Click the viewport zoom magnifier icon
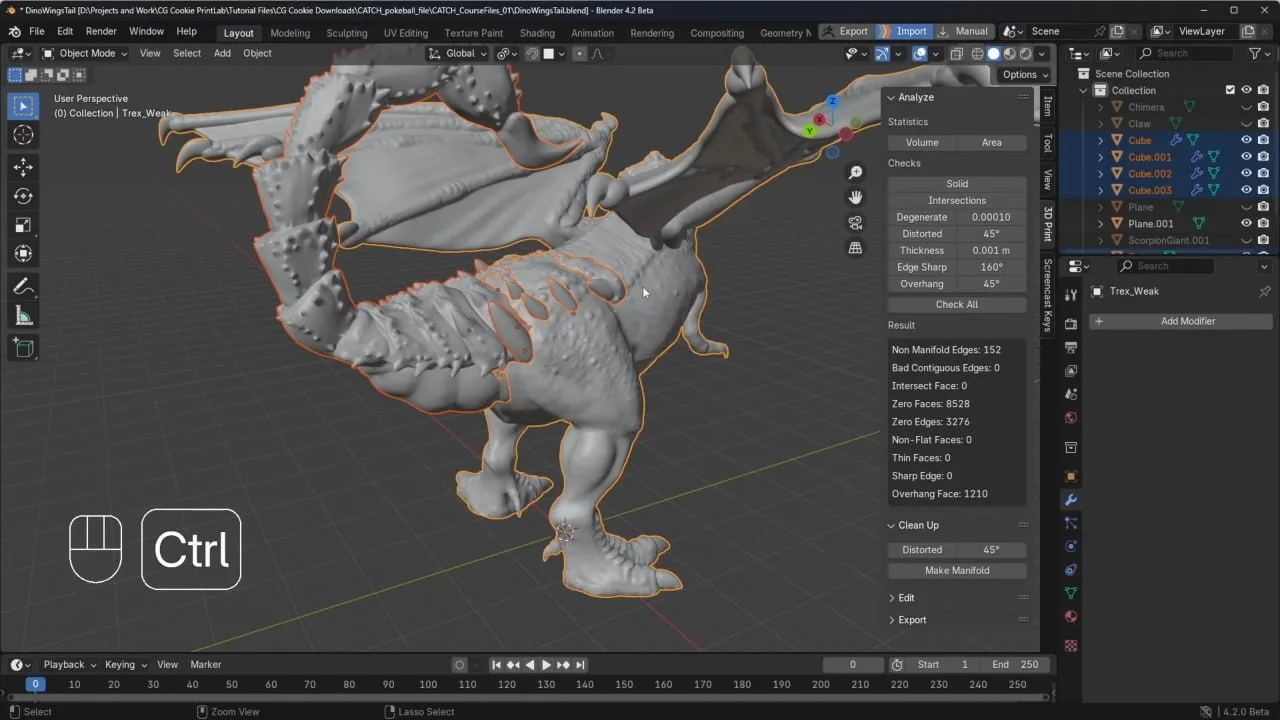 (x=855, y=173)
